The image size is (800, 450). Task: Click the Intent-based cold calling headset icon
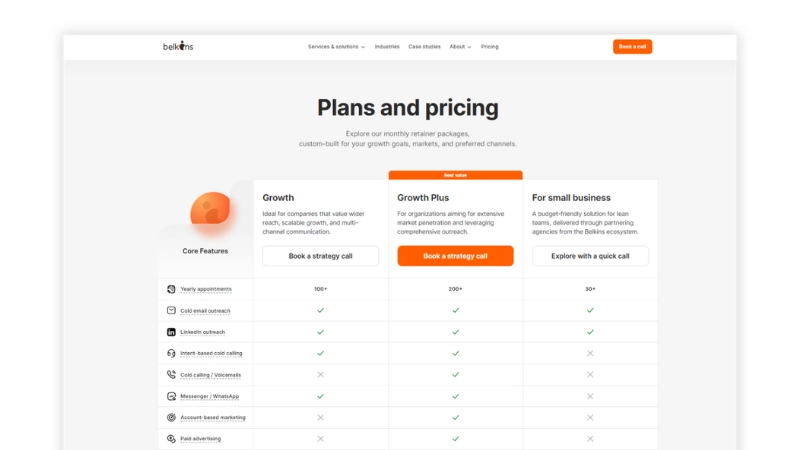coord(171,353)
